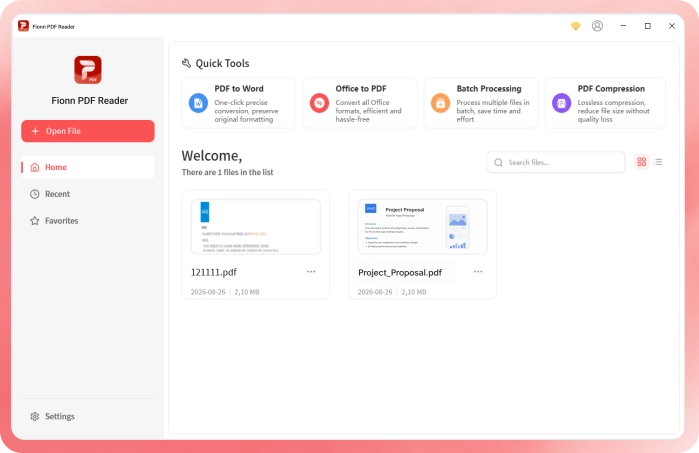The image size is (699, 453).
Task: Click the Fionn PDF Reader sidebar logo
Action: pyautogui.click(x=88, y=70)
